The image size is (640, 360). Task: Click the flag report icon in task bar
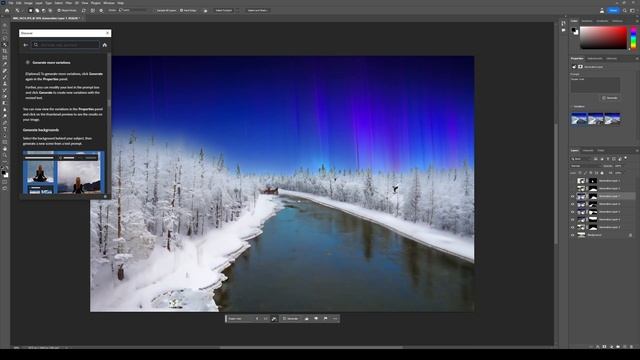click(x=325, y=318)
